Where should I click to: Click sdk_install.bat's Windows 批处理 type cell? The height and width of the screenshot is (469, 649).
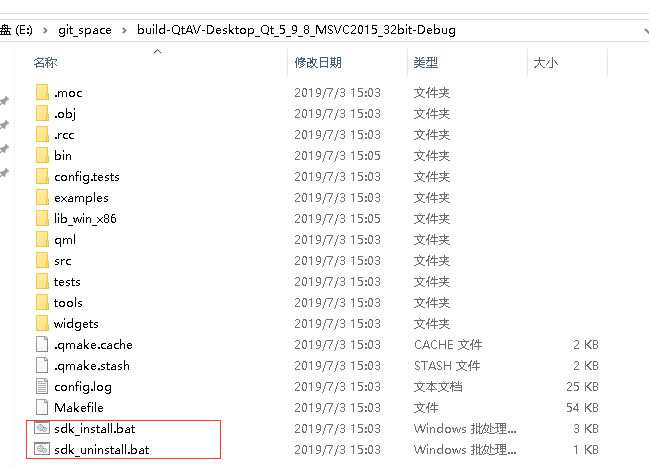coord(465,429)
